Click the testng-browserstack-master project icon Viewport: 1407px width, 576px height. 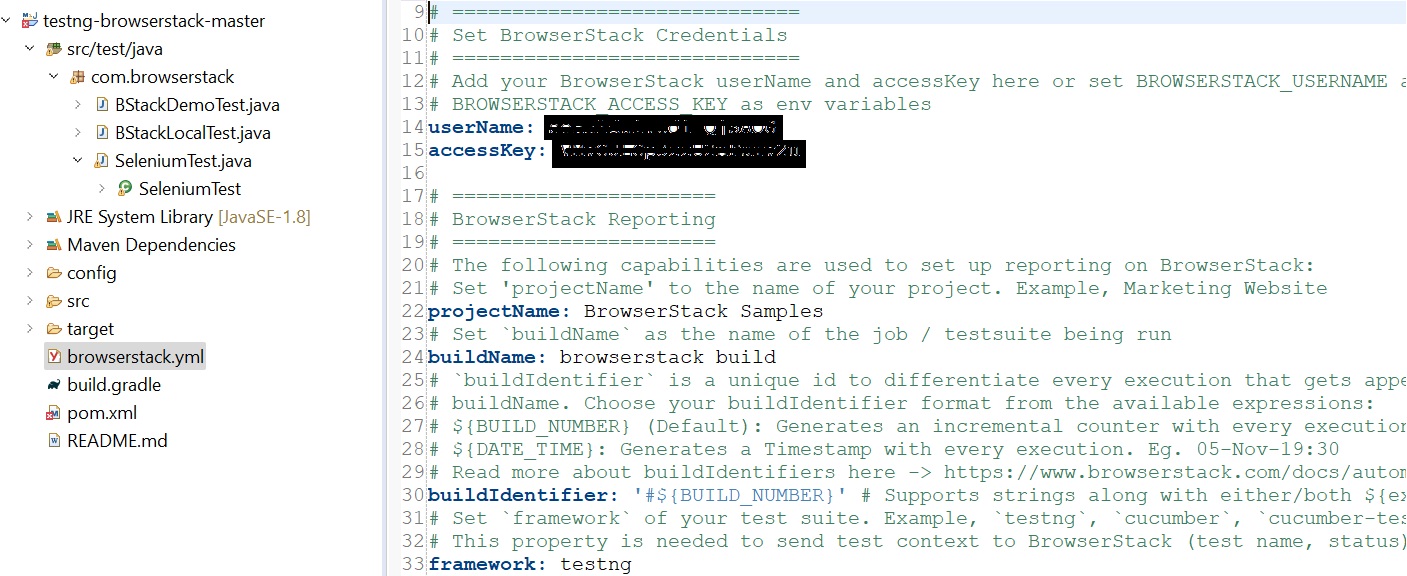(x=29, y=21)
